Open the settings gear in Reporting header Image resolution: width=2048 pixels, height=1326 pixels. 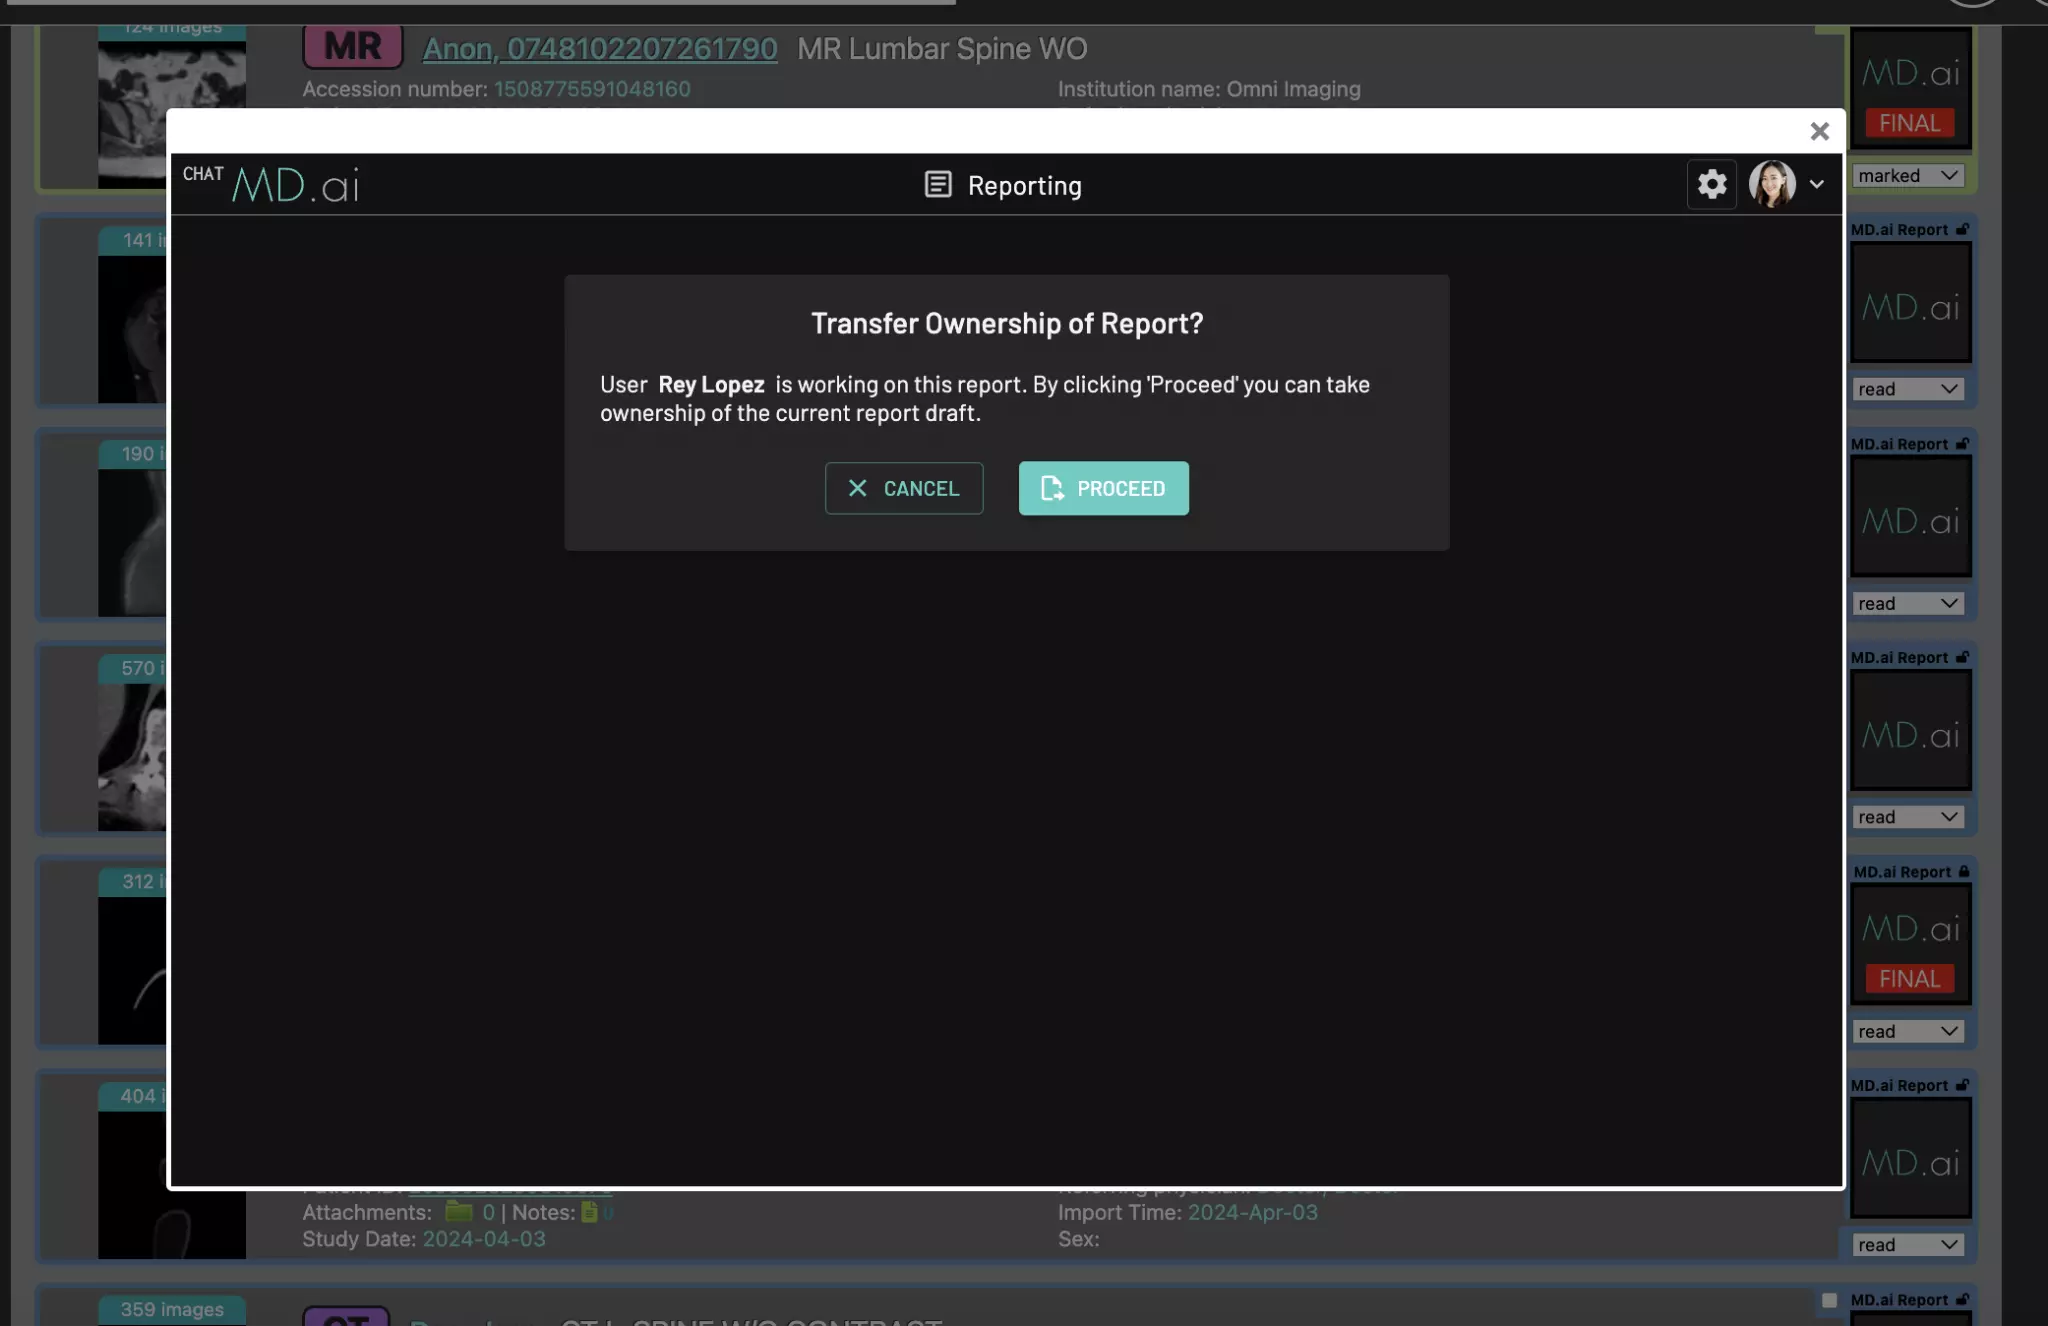1712,184
